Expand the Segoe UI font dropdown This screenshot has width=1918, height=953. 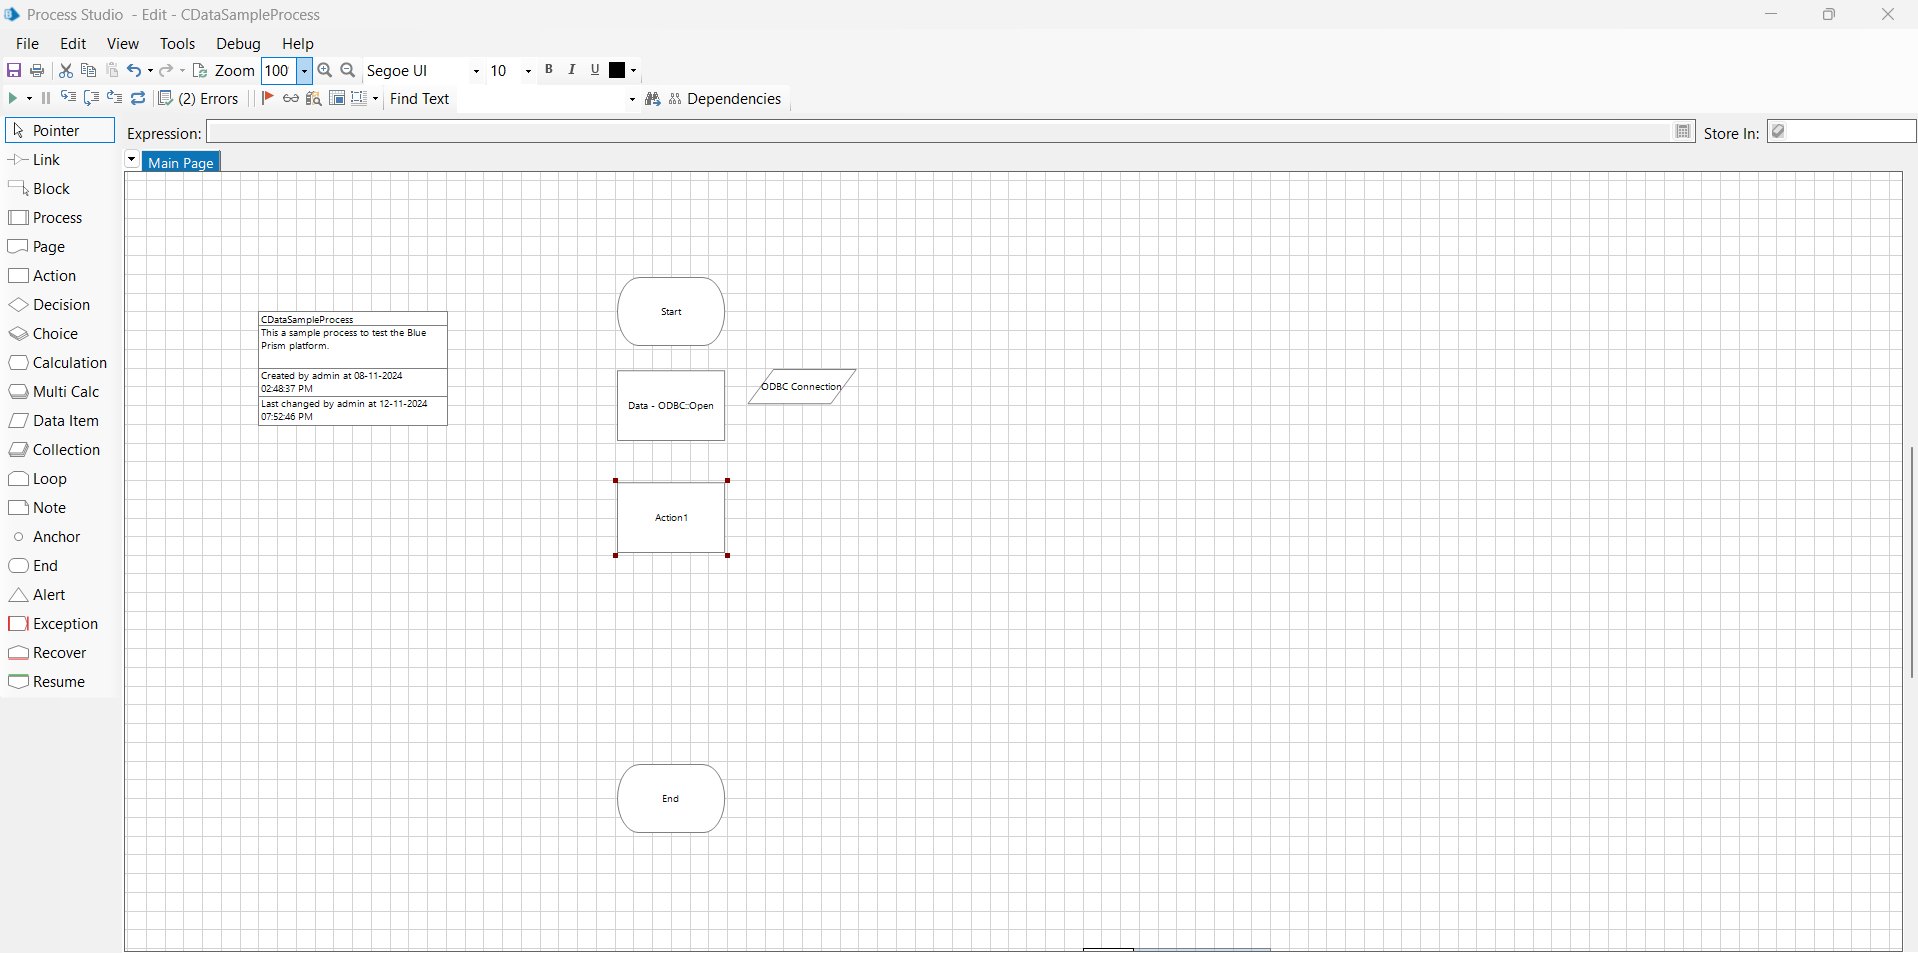click(476, 71)
